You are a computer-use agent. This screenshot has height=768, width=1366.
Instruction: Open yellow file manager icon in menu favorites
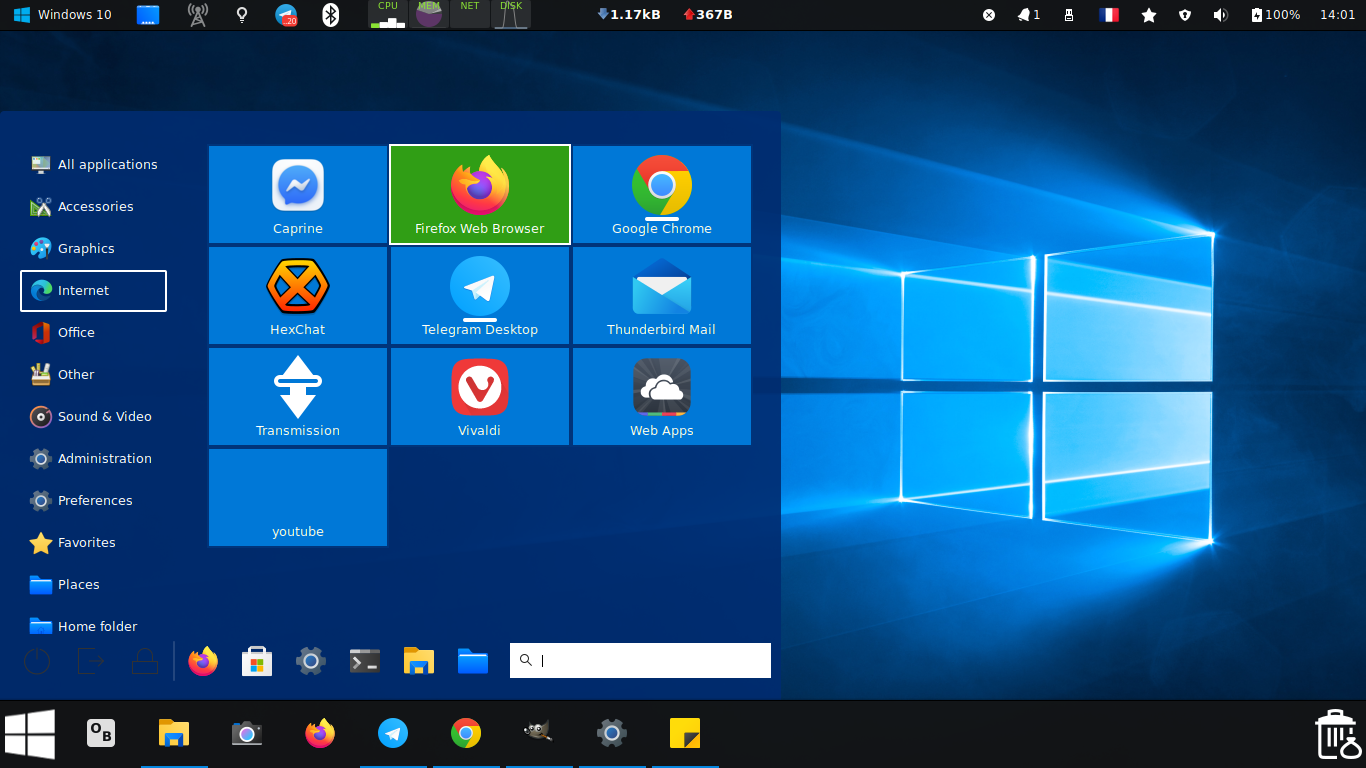click(419, 661)
